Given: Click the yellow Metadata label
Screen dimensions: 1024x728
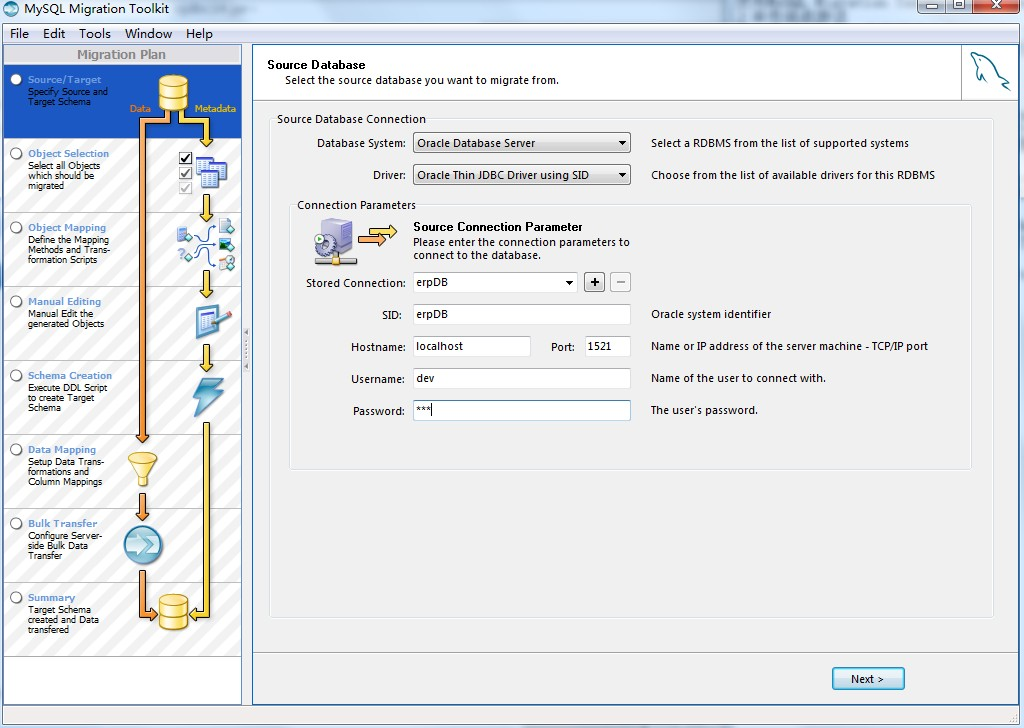Looking at the screenshot, I should coord(215,109).
